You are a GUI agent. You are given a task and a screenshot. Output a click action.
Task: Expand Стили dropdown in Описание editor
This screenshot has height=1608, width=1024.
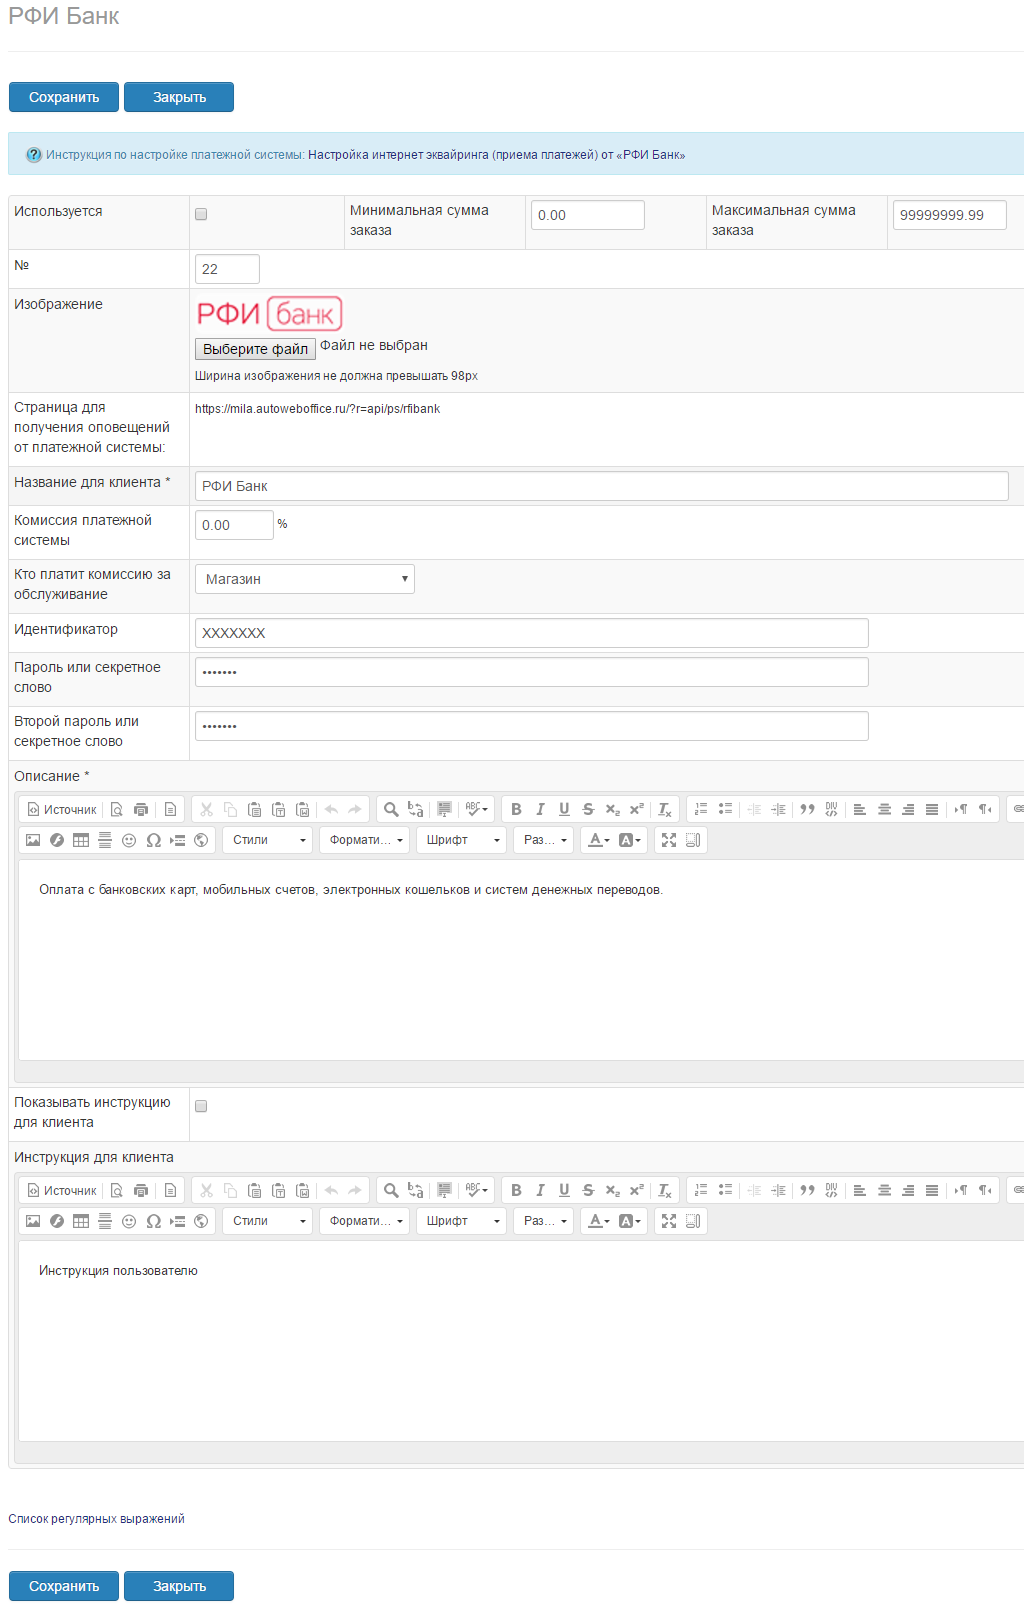pyautogui.click(x=268, y=840)
